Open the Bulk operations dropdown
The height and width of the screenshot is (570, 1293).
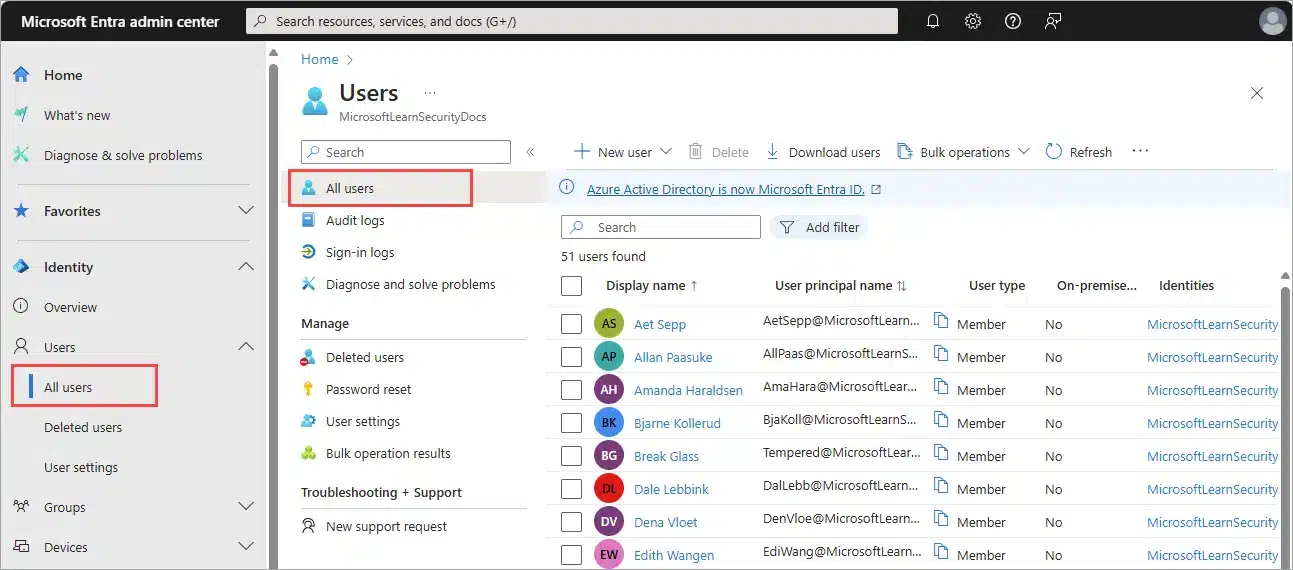(963, 152)
